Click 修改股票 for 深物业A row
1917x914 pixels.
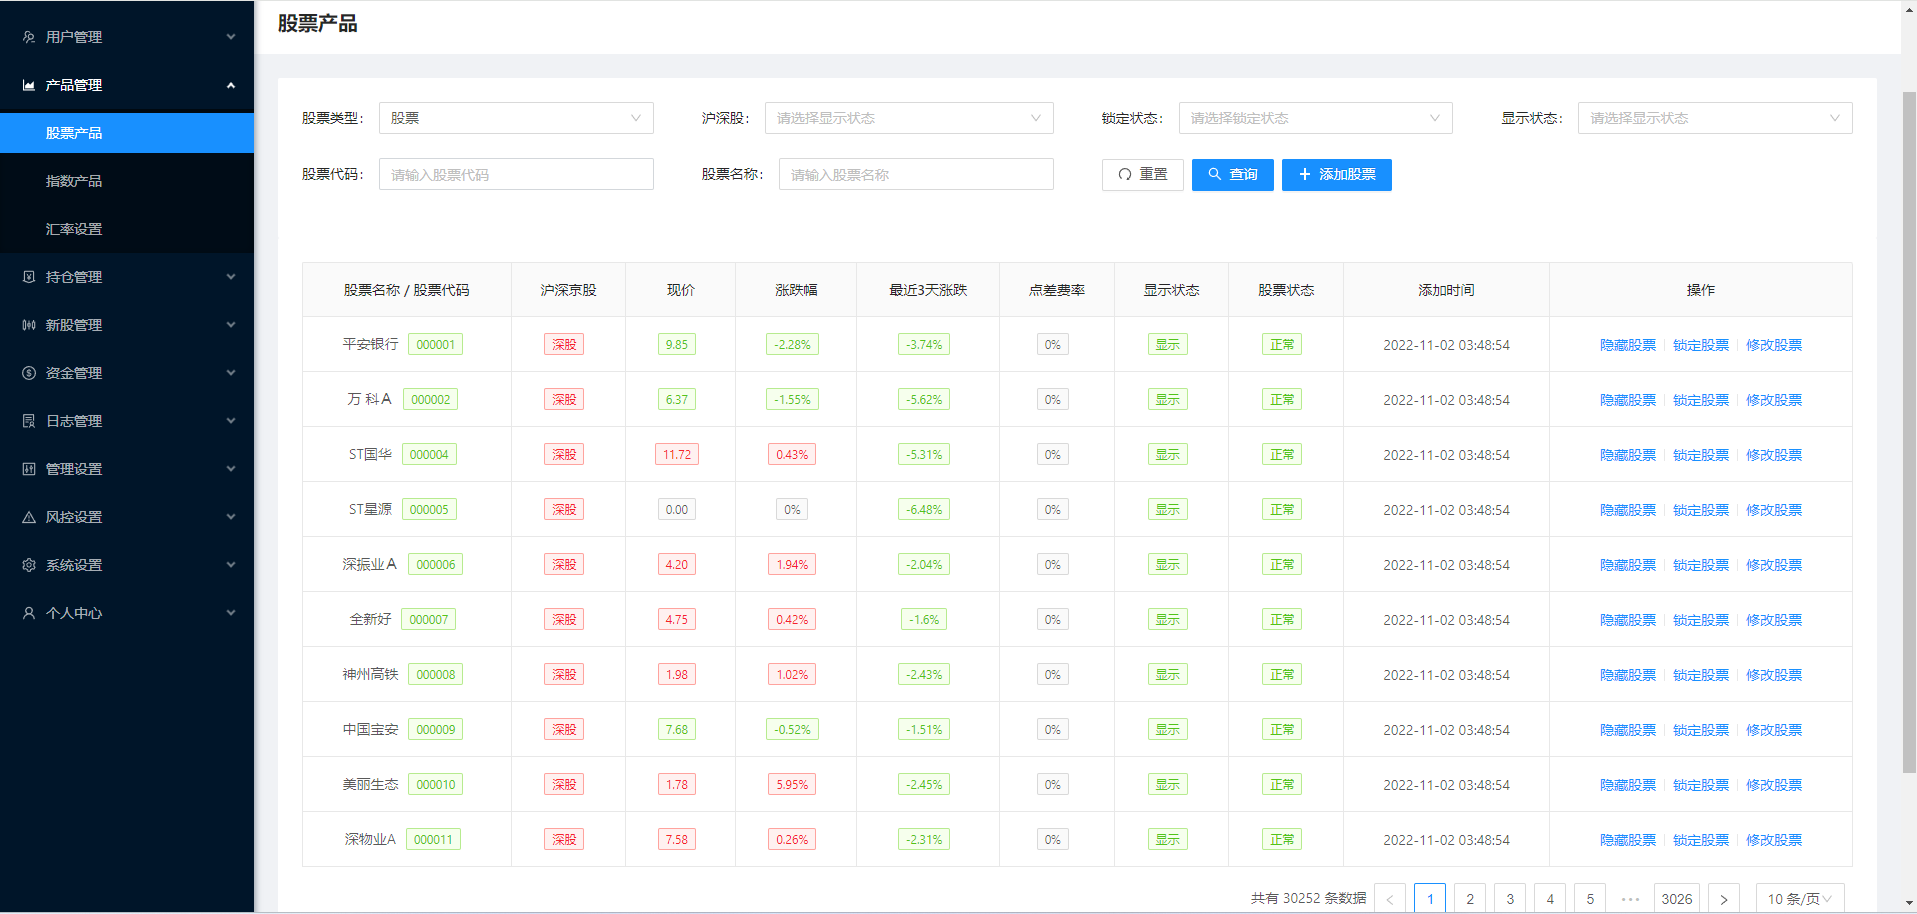coord(1773,840)
